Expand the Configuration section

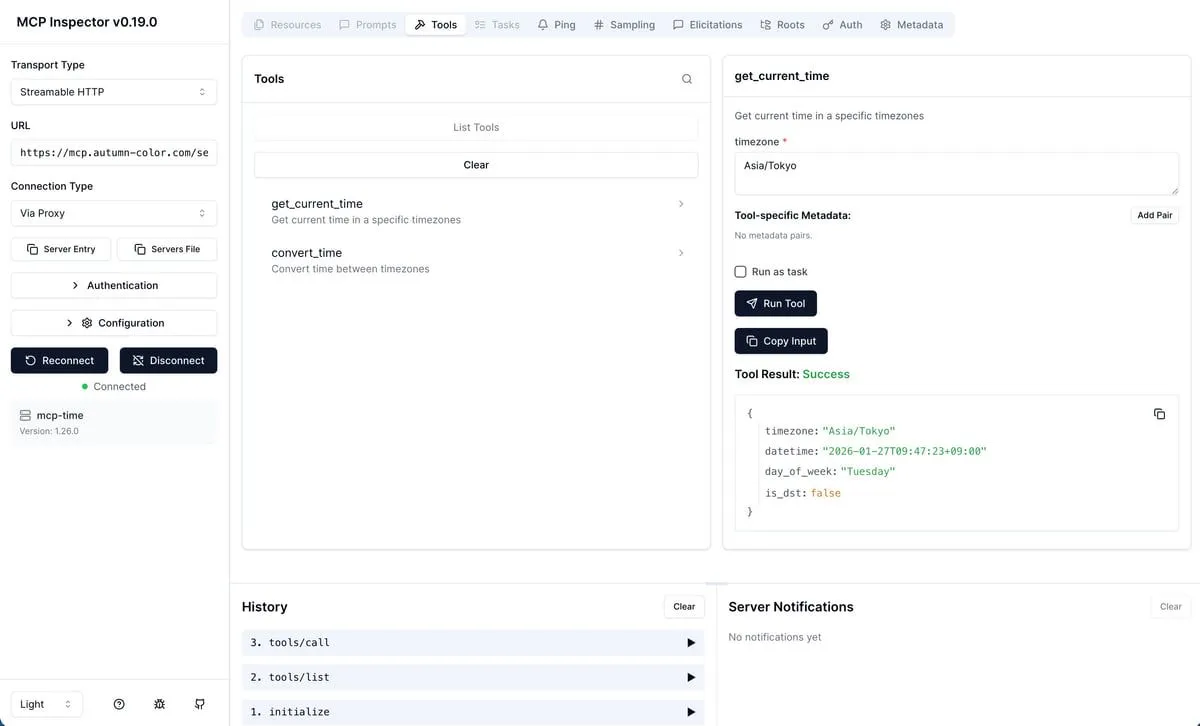113,323
